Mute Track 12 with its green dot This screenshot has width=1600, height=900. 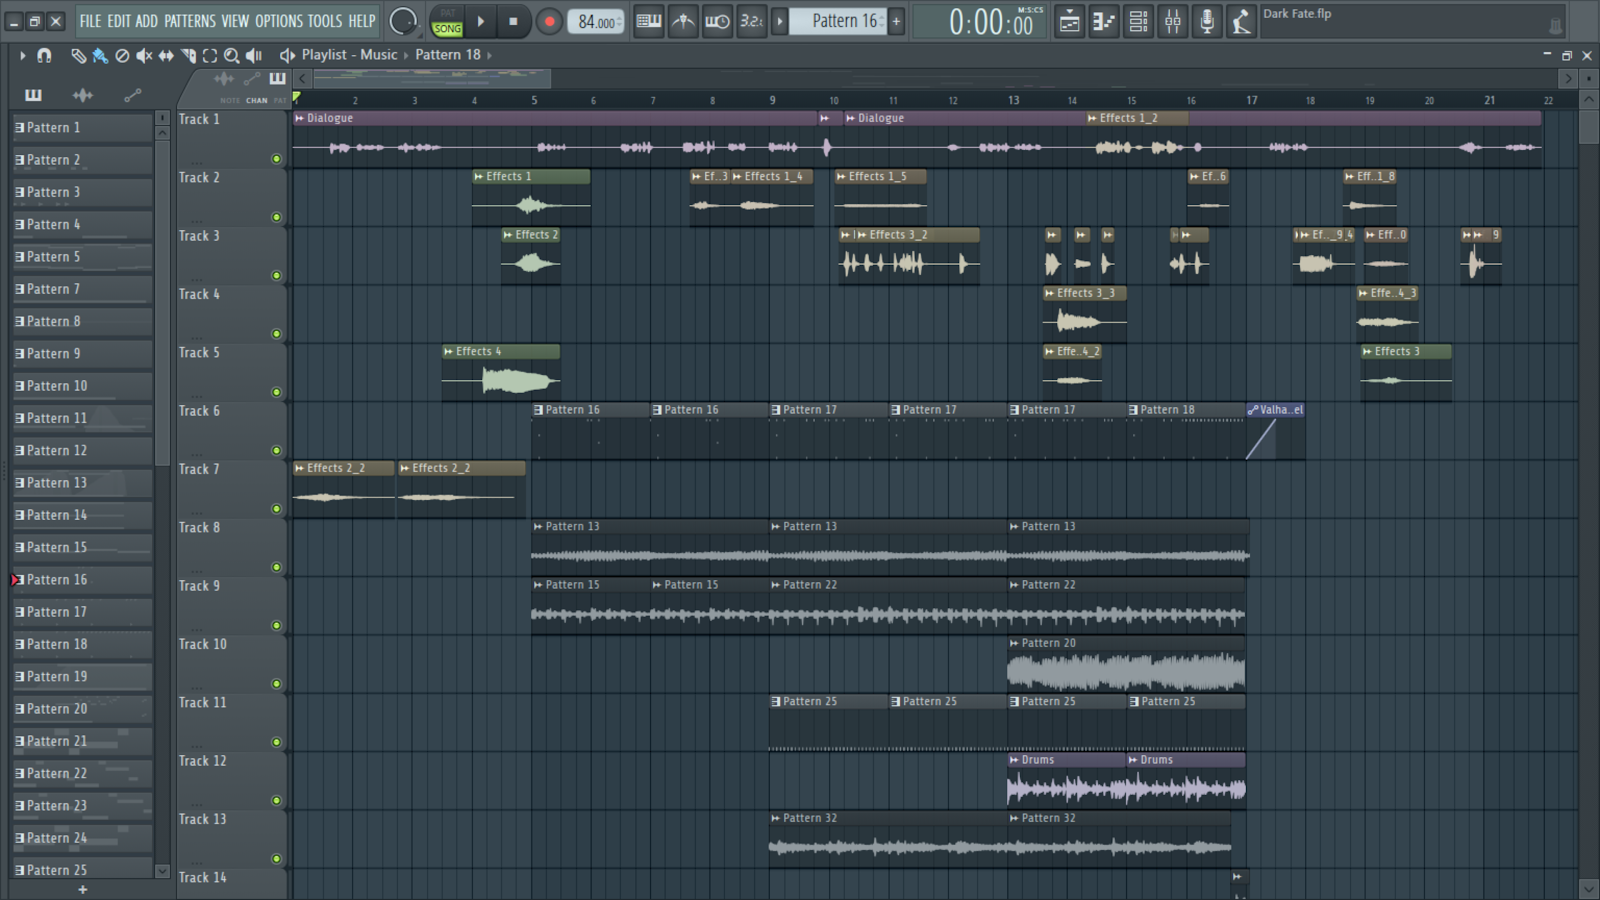276,801
